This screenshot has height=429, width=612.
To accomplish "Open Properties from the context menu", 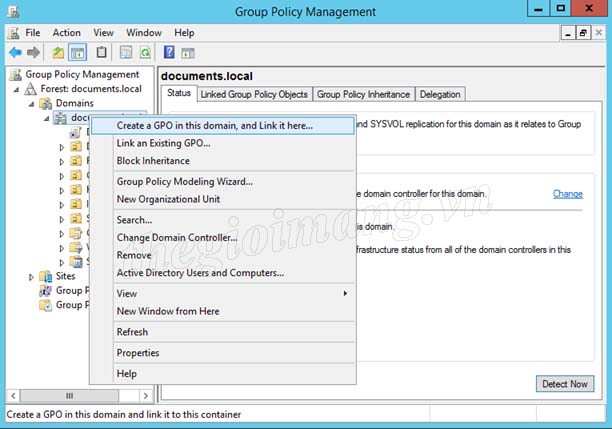I will click(223, 353).
